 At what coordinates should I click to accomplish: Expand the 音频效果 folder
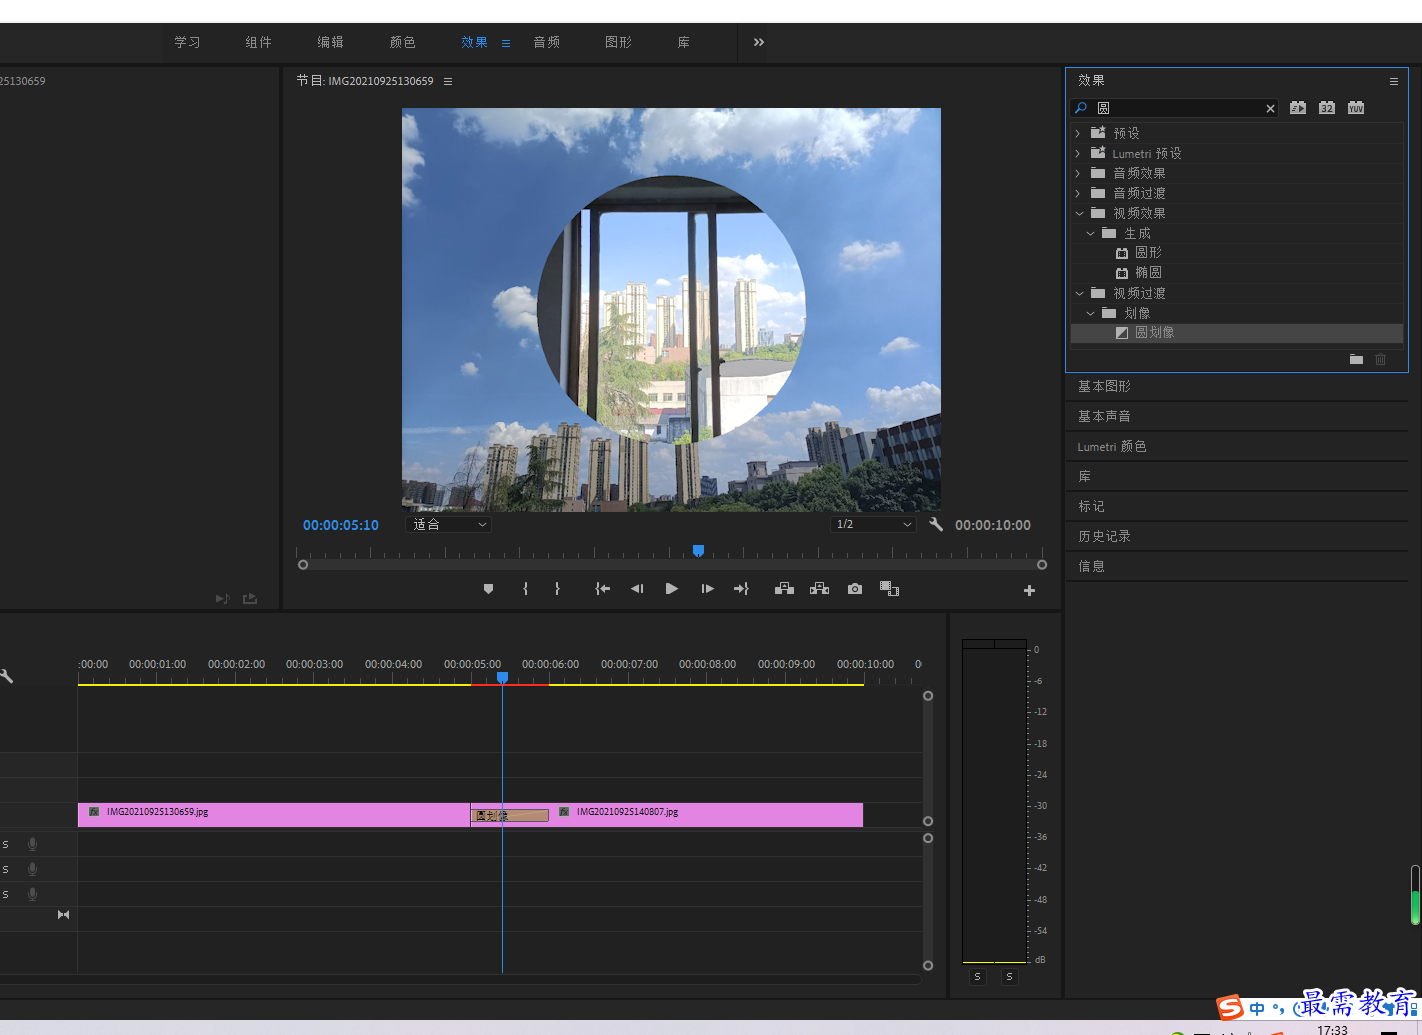click(x=1078, y=173)
